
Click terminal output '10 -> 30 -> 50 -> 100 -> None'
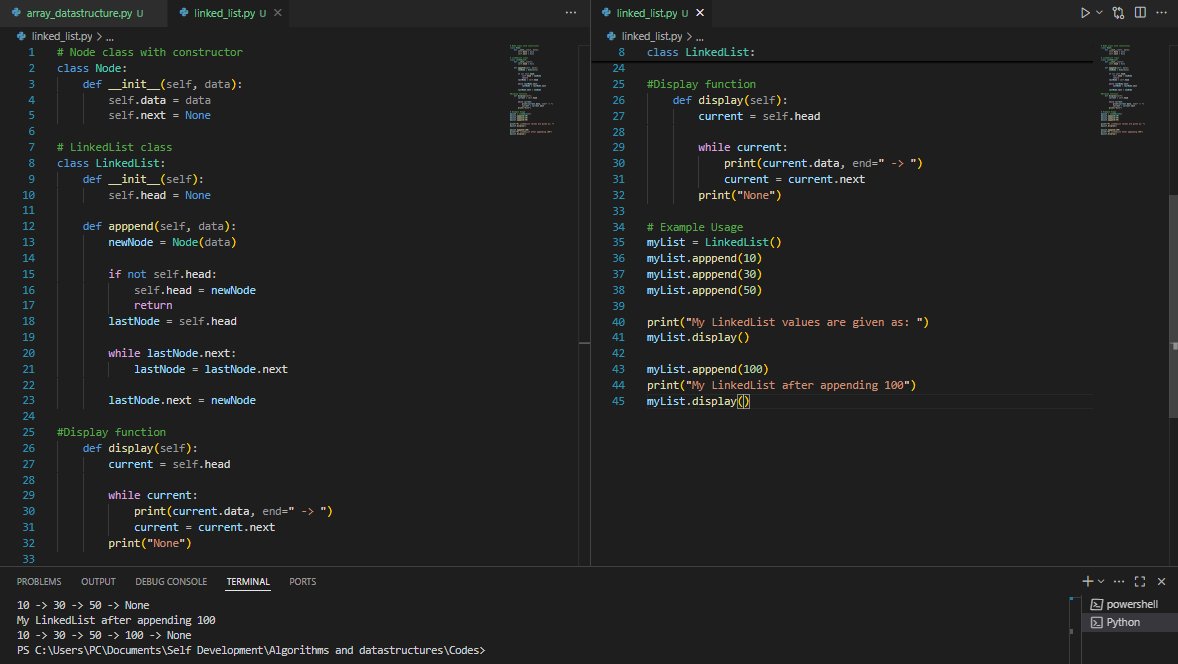point(104,635)
